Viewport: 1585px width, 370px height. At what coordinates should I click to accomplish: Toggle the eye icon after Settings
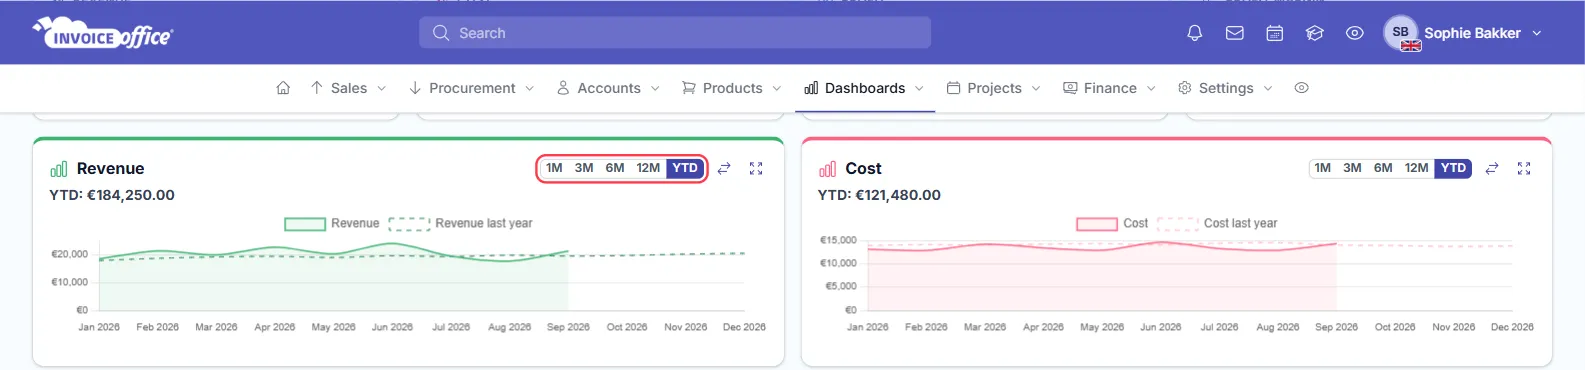[1301, 88]
